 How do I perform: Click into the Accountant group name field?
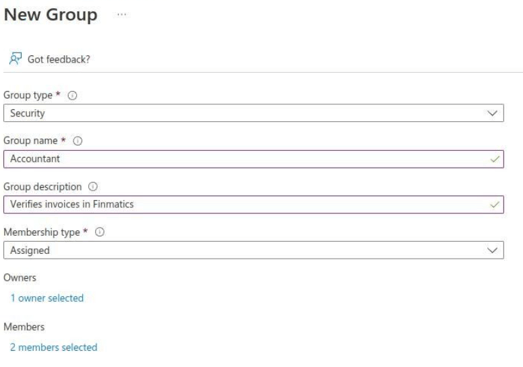pyautogui.click(x=253, y=159)
